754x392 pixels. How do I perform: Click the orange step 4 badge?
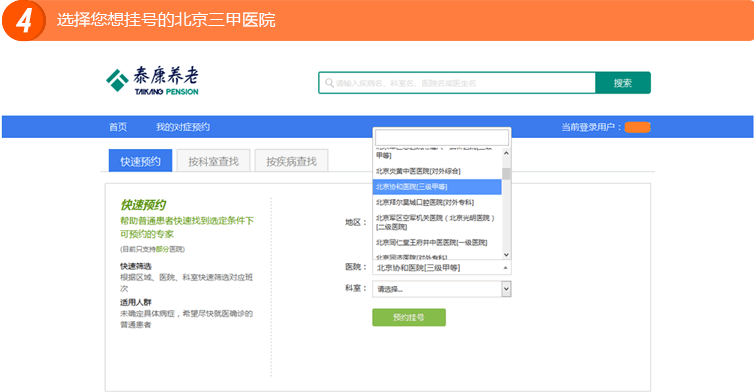click(x=23, y=20)
